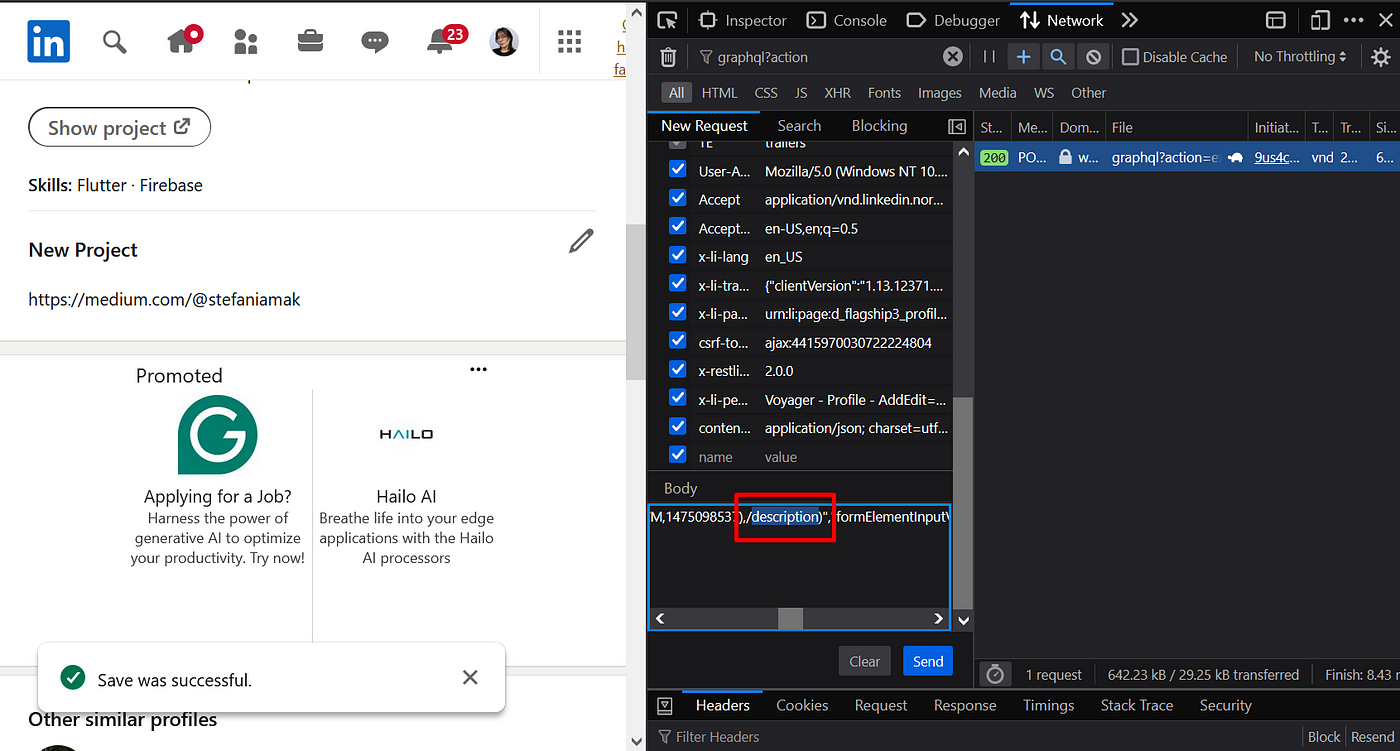Screen dimensions: 1400x751
Task: Uncheck the Accept header checkbox
Action: click(x=677, y=199)
